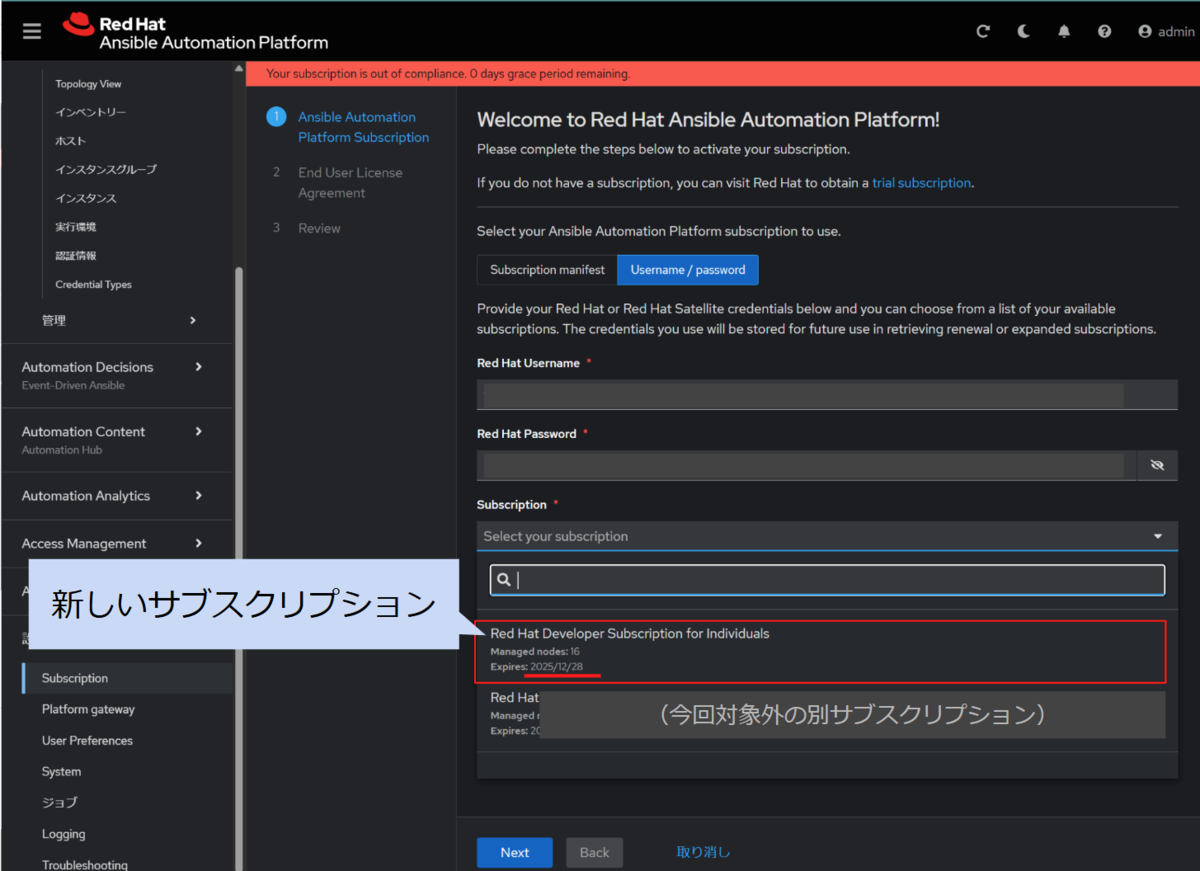This screenshot has width=1200, height=871.
Task: Open System settings
Action: [x=61, y=772]
